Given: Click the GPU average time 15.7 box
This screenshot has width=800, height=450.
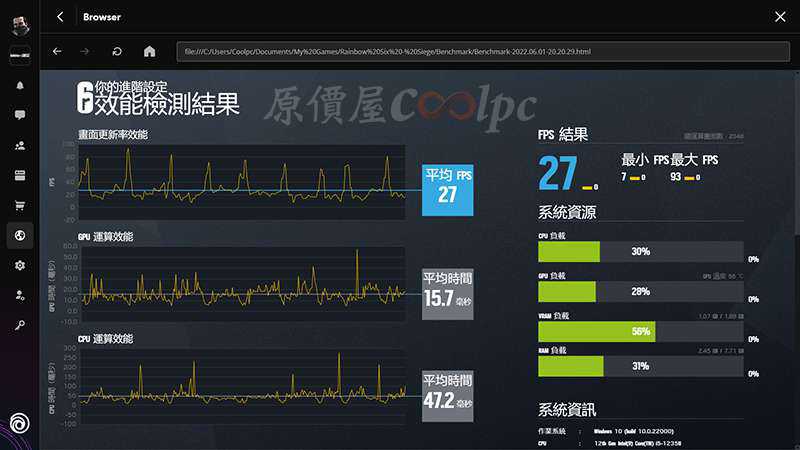Looking at the screenshot, I should point(447,294).
